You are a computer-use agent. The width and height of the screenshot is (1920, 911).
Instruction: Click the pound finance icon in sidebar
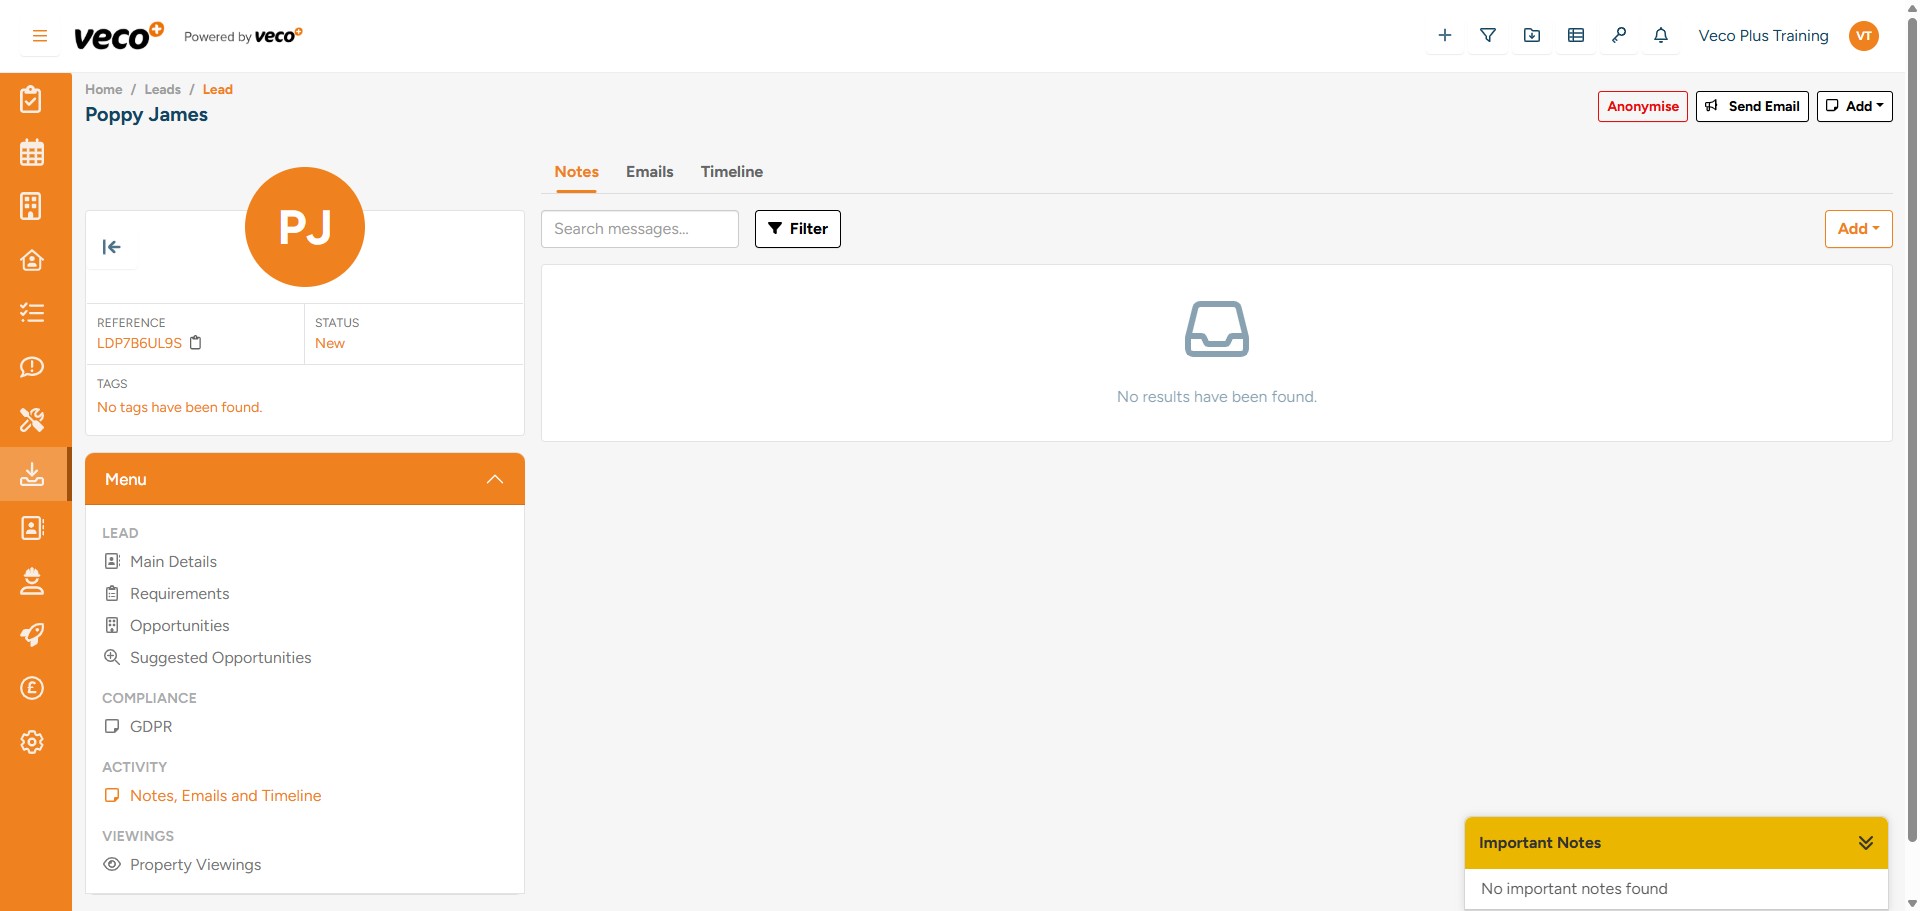click(32, 688)
